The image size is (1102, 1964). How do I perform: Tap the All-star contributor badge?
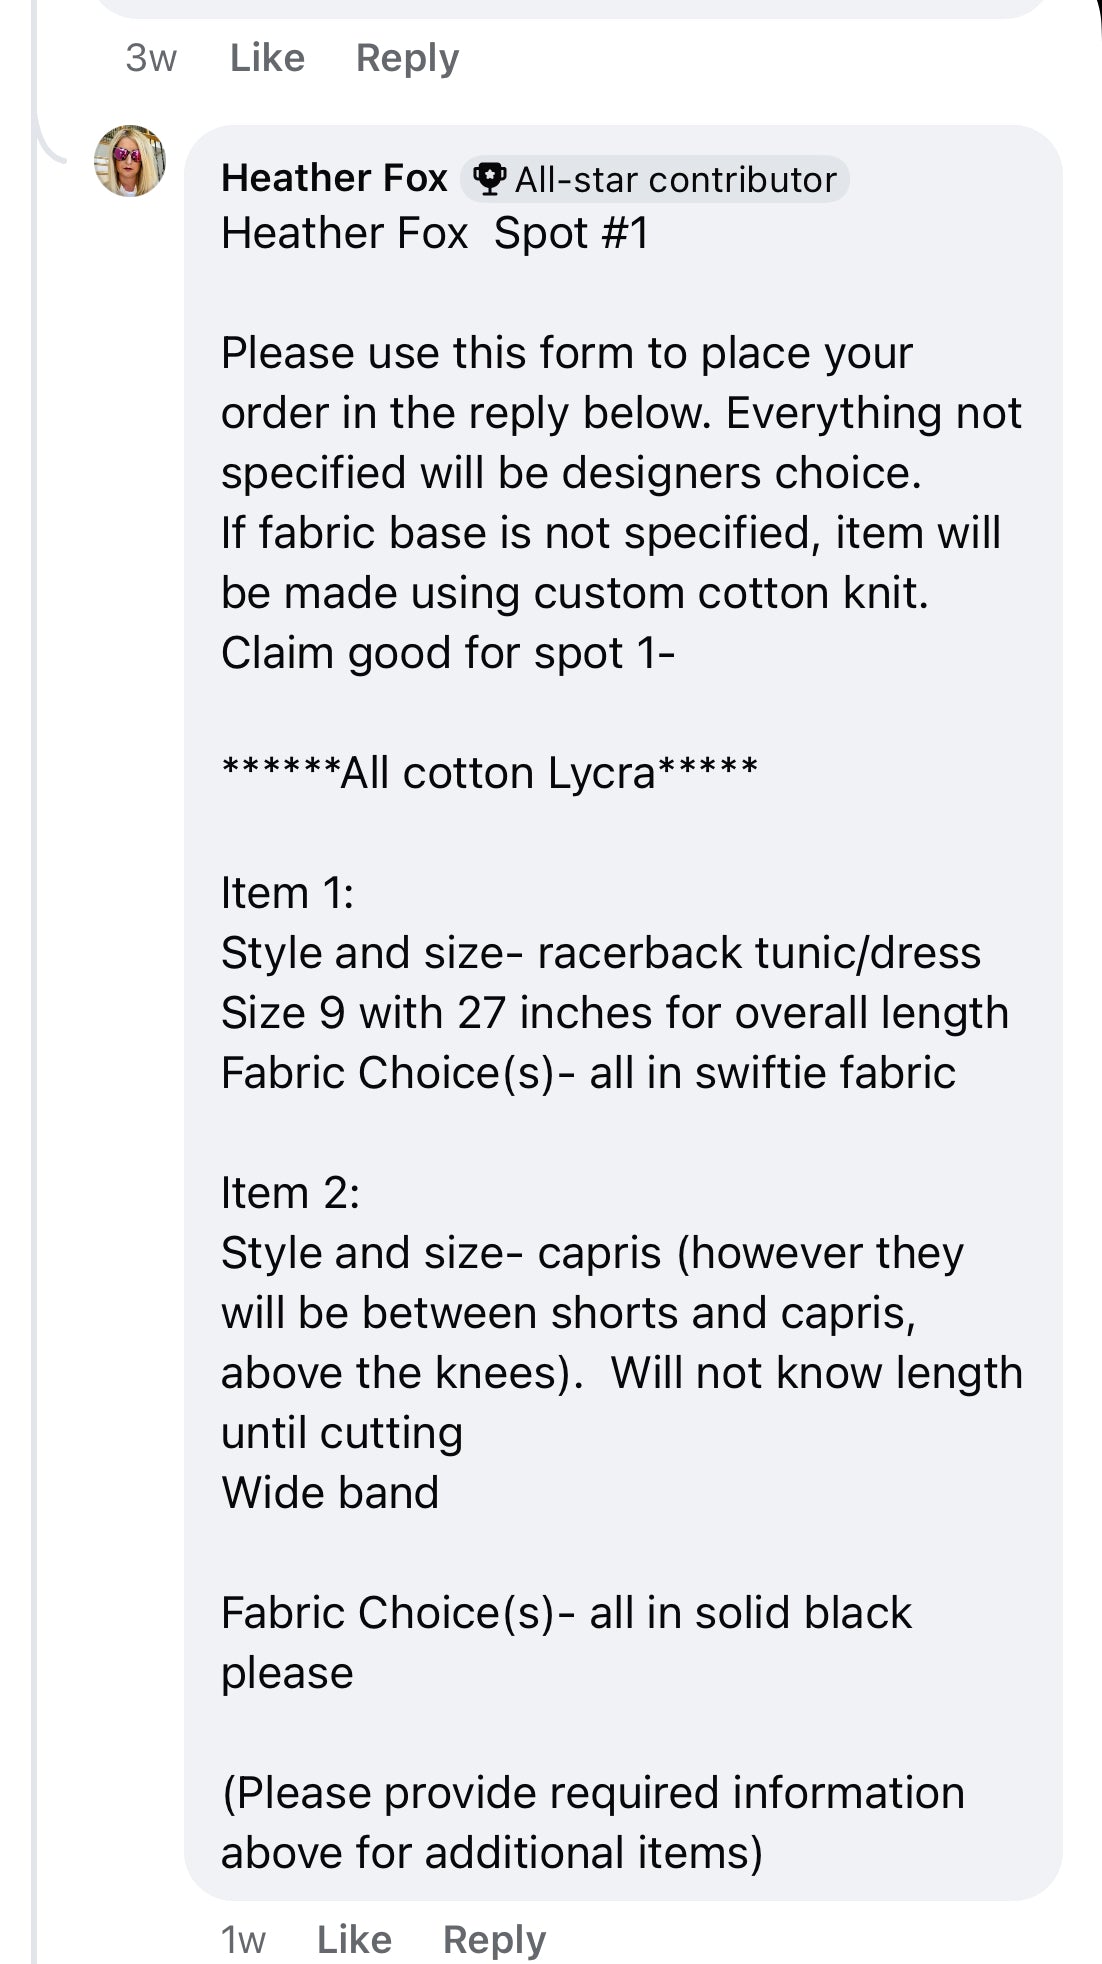point(655,180)
